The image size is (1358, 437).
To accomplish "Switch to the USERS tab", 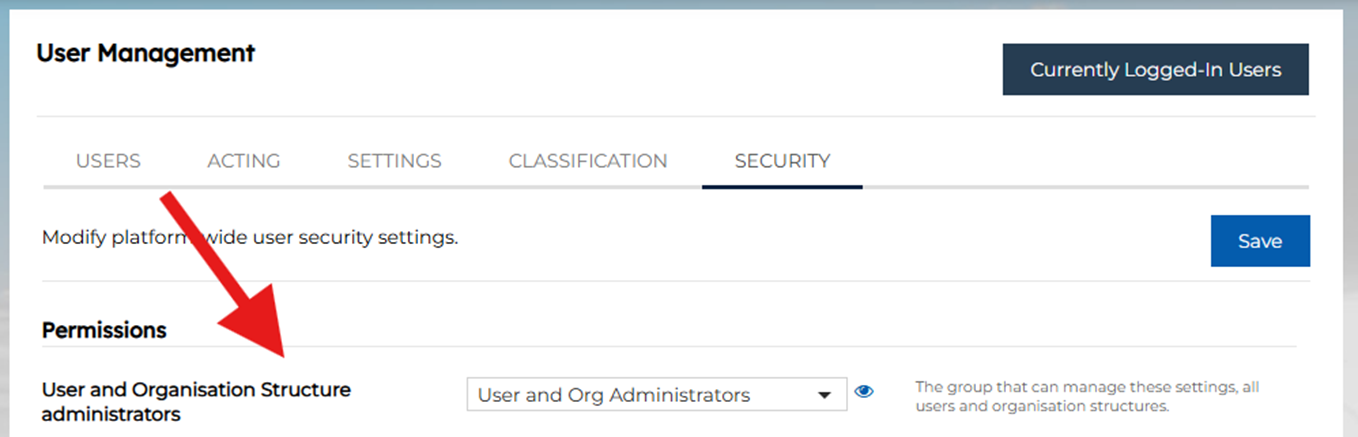I will coord(108,161).
